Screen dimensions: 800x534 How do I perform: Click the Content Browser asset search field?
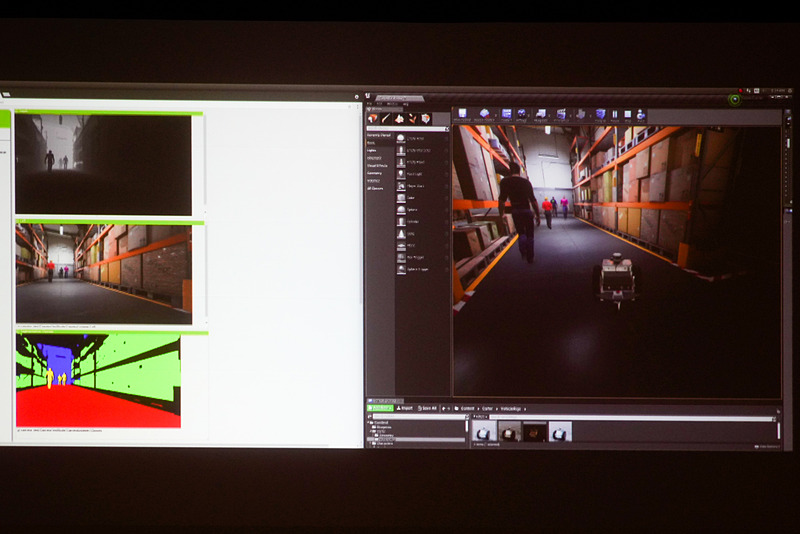click(633, 417)
